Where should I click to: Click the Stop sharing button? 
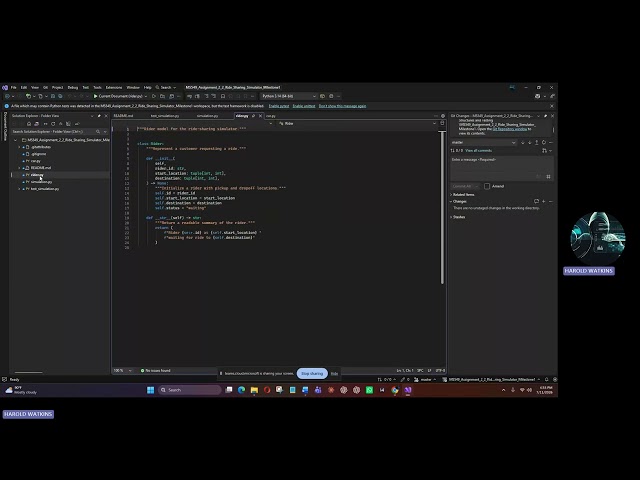pos(312,373)
